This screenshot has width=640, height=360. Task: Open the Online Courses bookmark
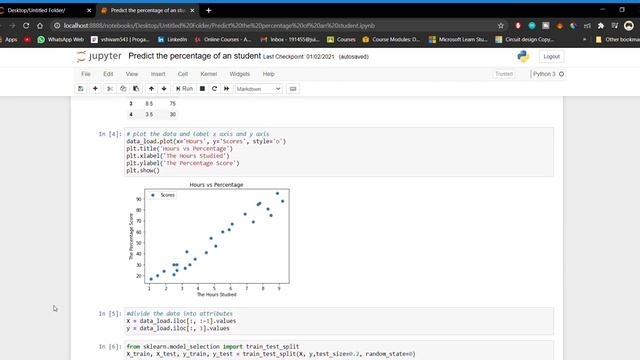coord(223,40)
